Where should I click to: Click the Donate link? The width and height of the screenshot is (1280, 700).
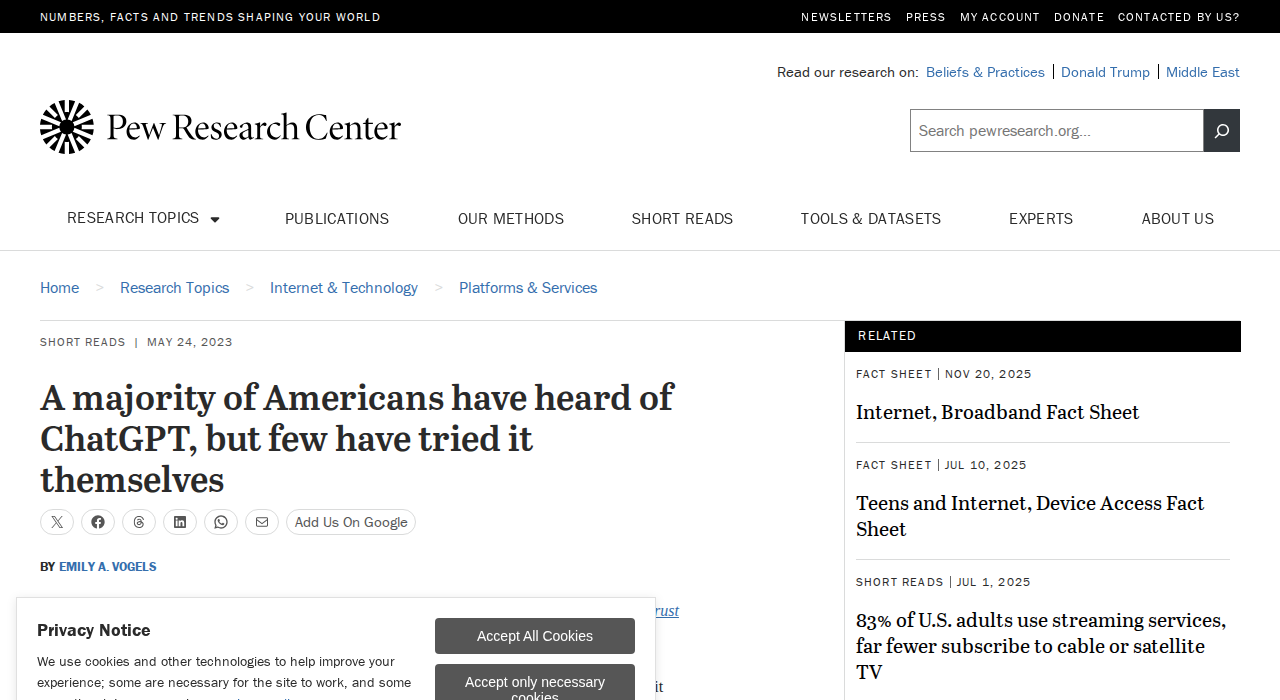1079,17
